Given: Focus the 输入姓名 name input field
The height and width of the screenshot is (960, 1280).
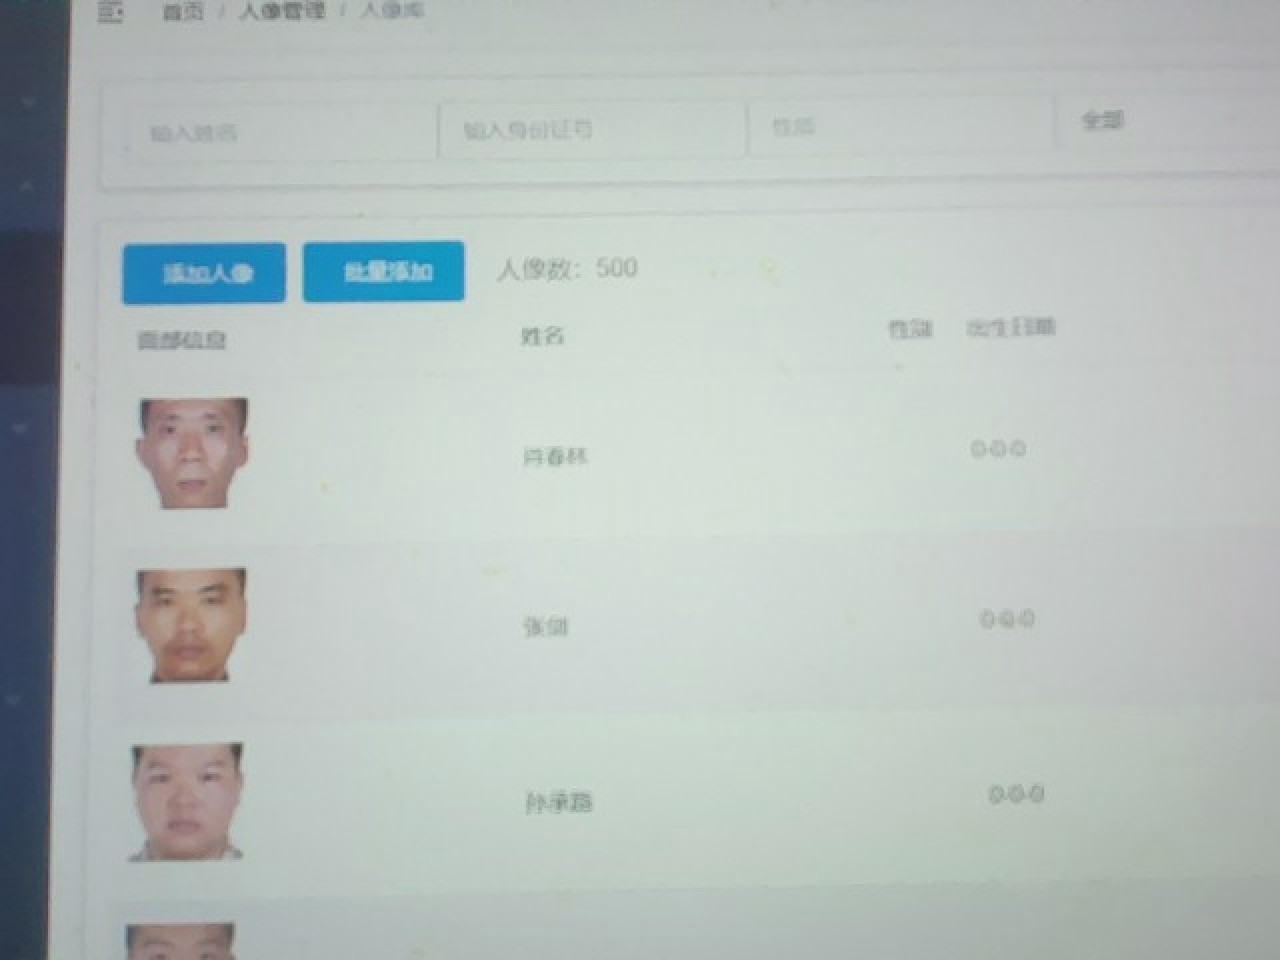Looking at the screenshot, I should [x=282, y=132].
